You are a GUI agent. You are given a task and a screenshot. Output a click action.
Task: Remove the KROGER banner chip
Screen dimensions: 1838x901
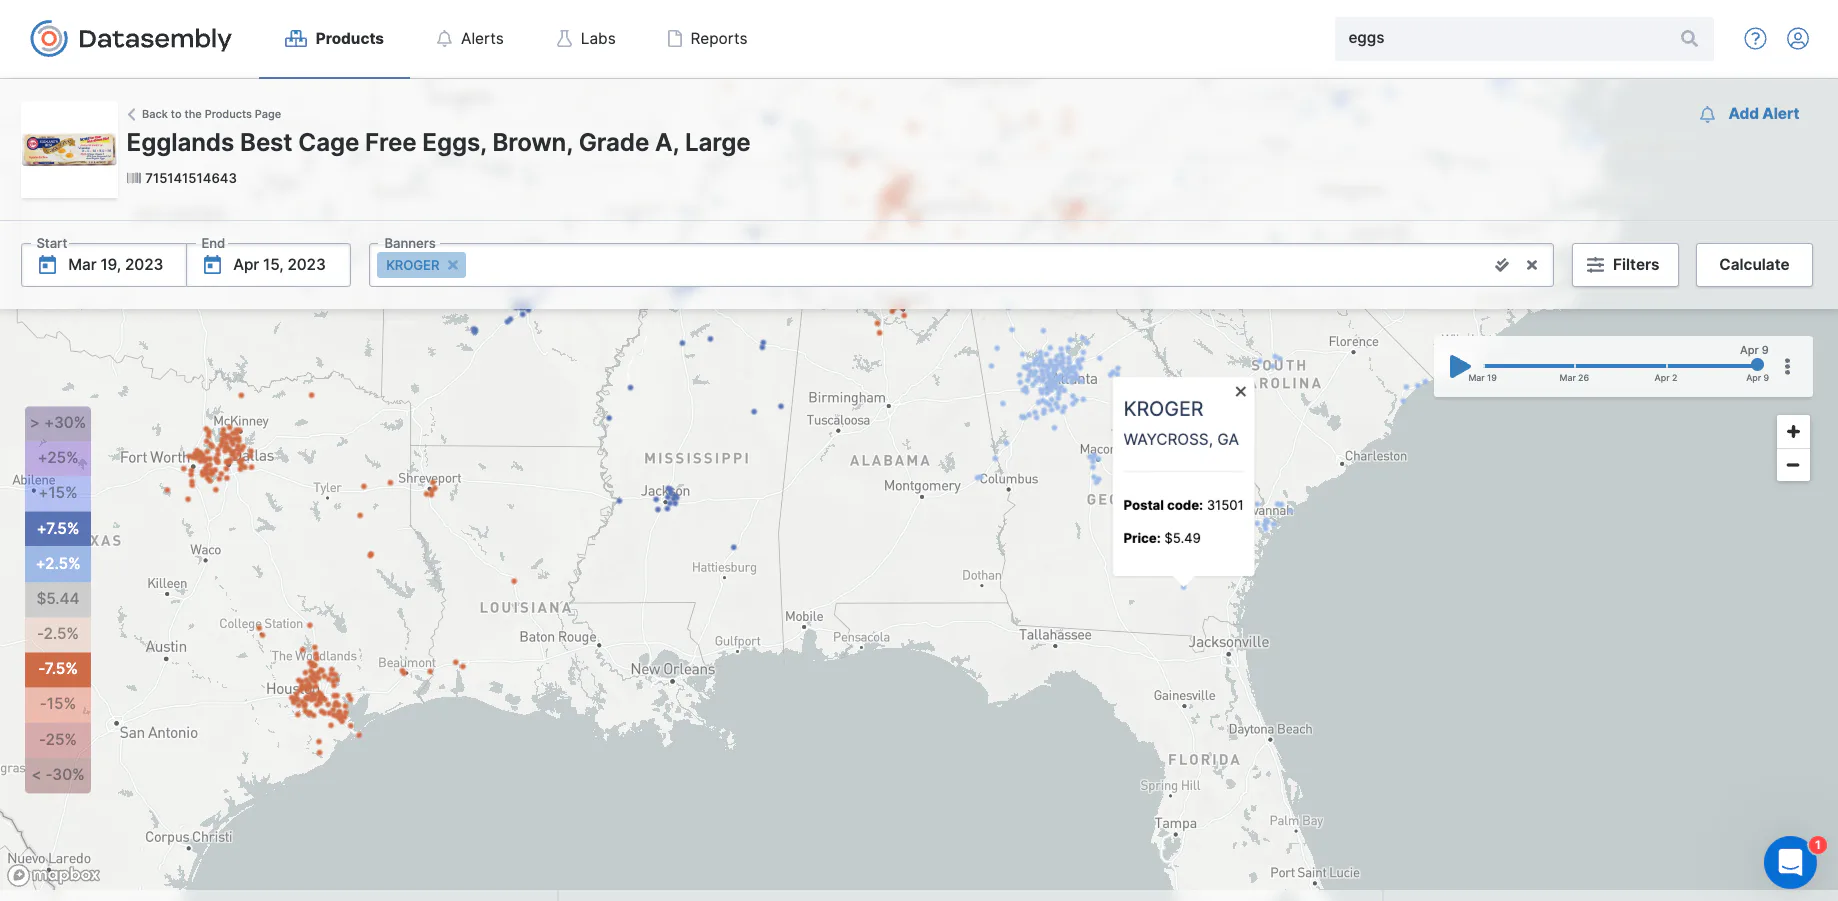click(x=453, y=265)
